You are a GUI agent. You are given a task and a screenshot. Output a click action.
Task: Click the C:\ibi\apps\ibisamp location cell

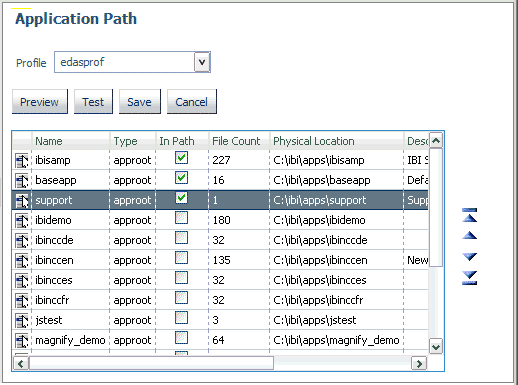pyautogui.click(x=336, y=160)
